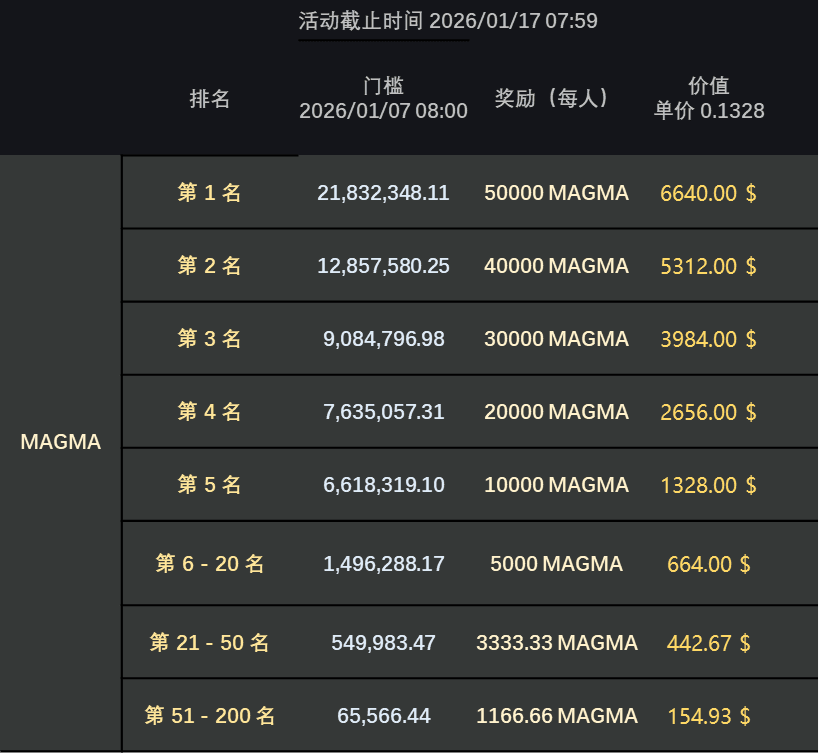Select the 第 51 - 200 名 rank row
Viewport: 819px width, 754px height.
point(210,716)
